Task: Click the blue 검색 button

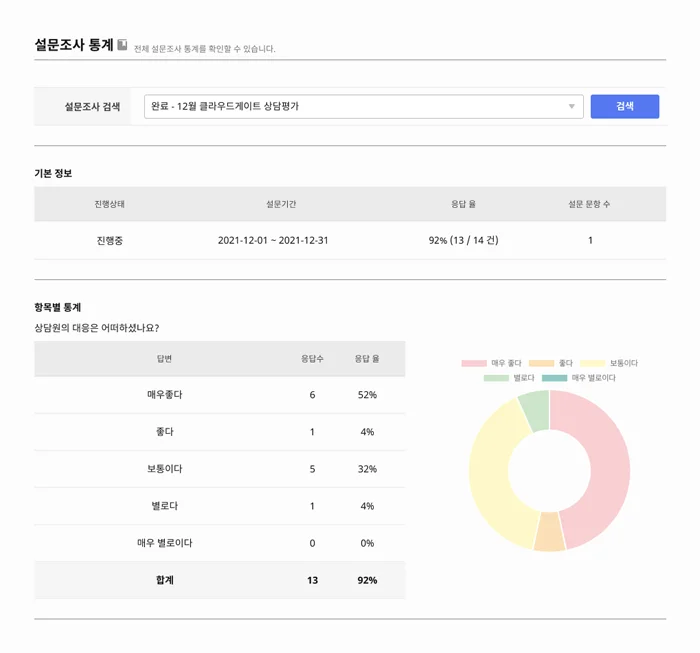Action: pos(625,106)
